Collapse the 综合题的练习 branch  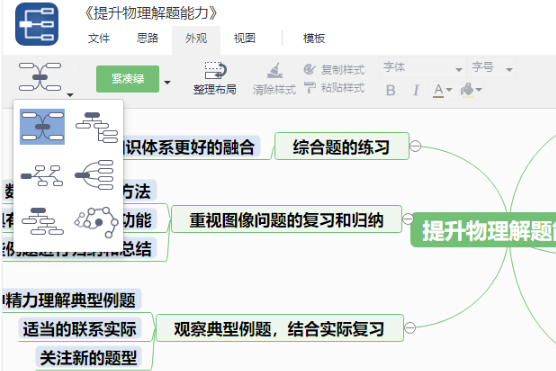415,146
